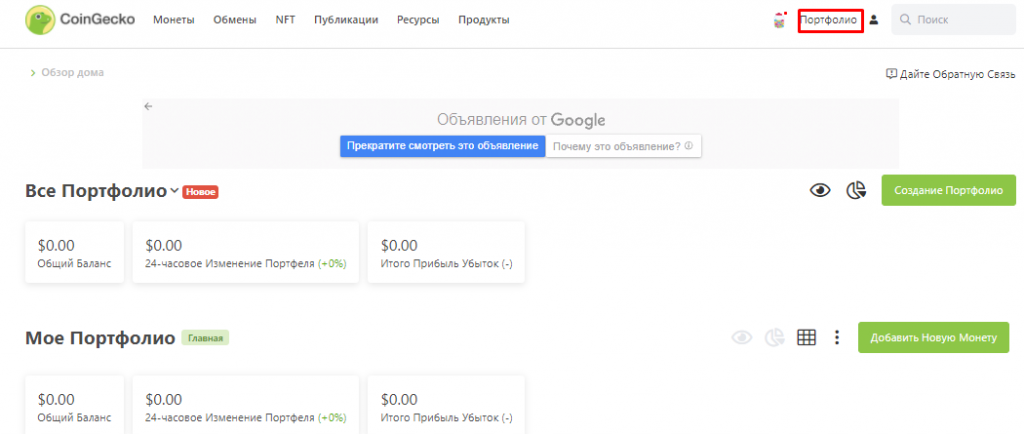The height and width of the screenshot is (434, 1024).
Task: Expand the Обзор дома breadcrumb chevron
Action: coord(33,73)
